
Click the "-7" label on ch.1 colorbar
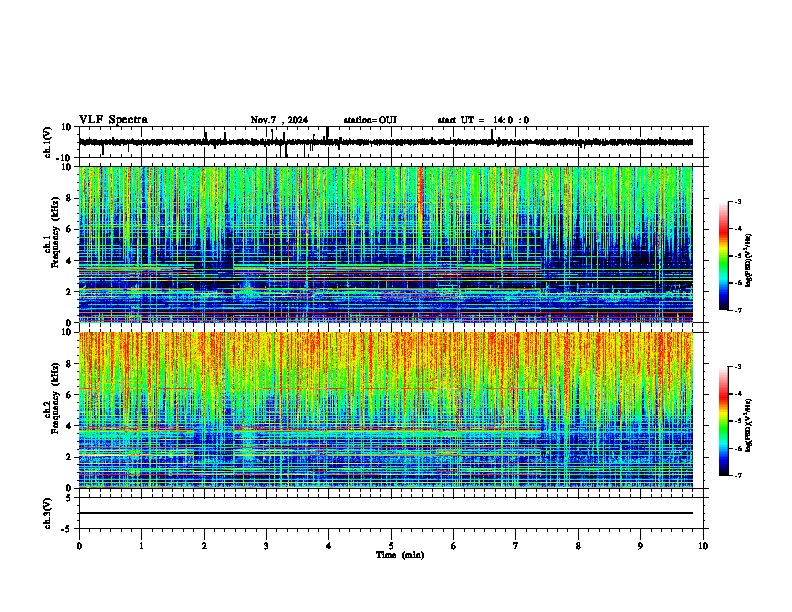pos(738,310)
